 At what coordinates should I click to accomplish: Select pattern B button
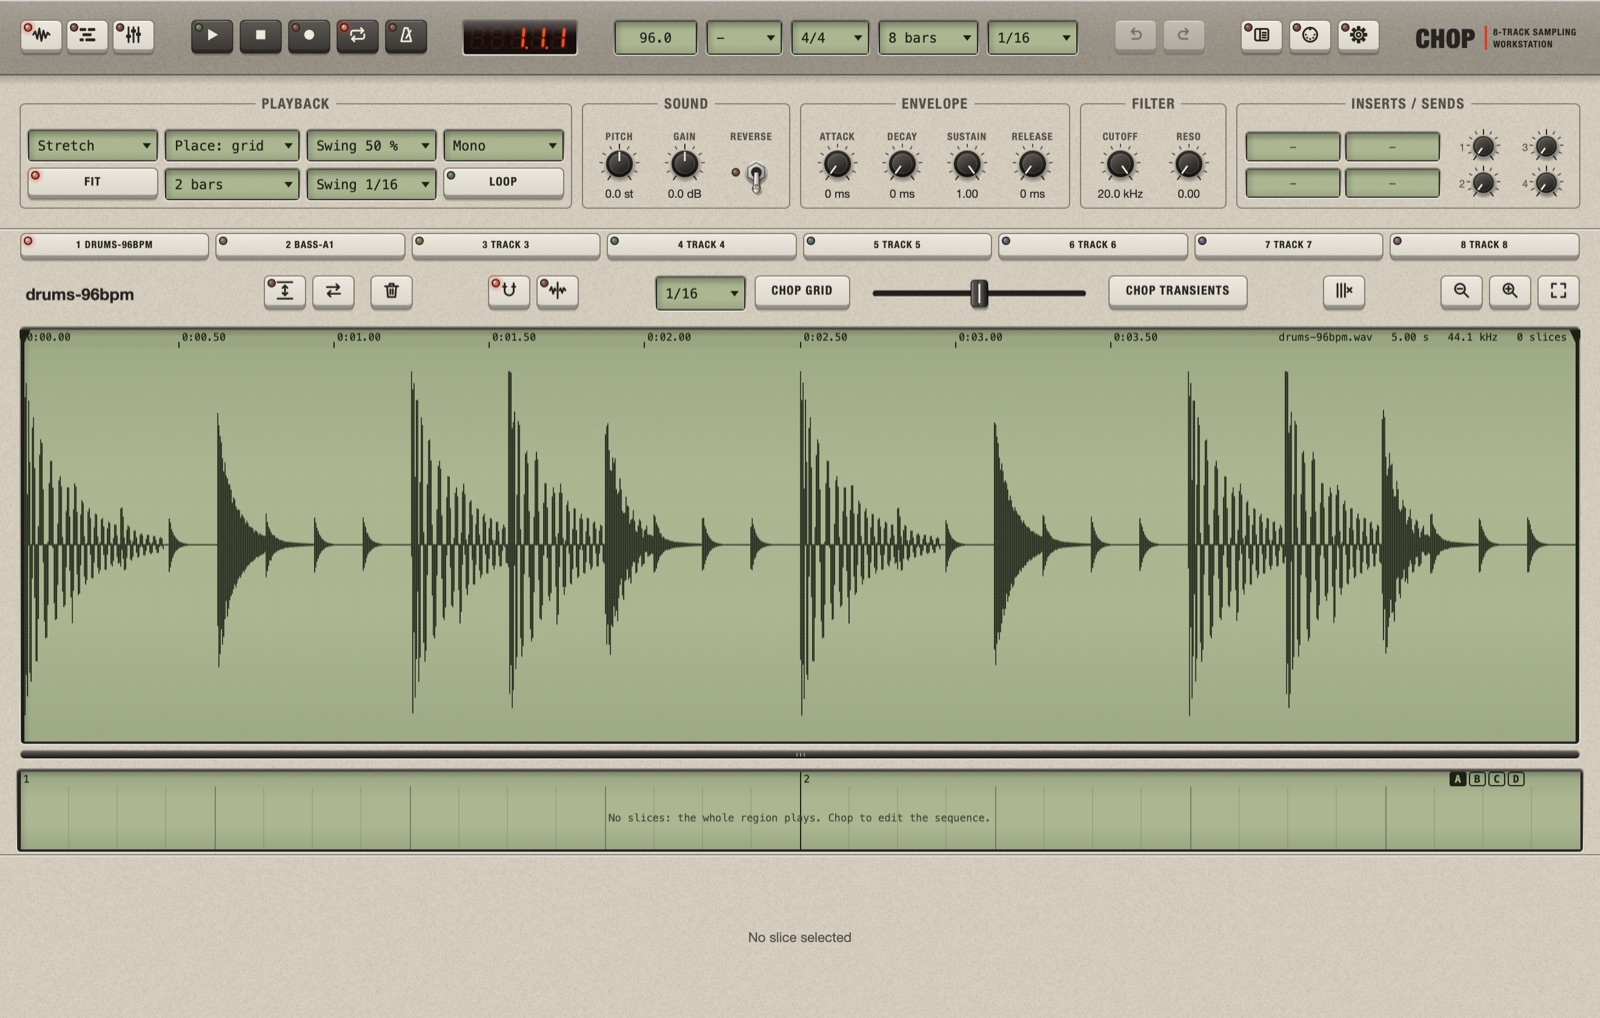(1477, 779)
